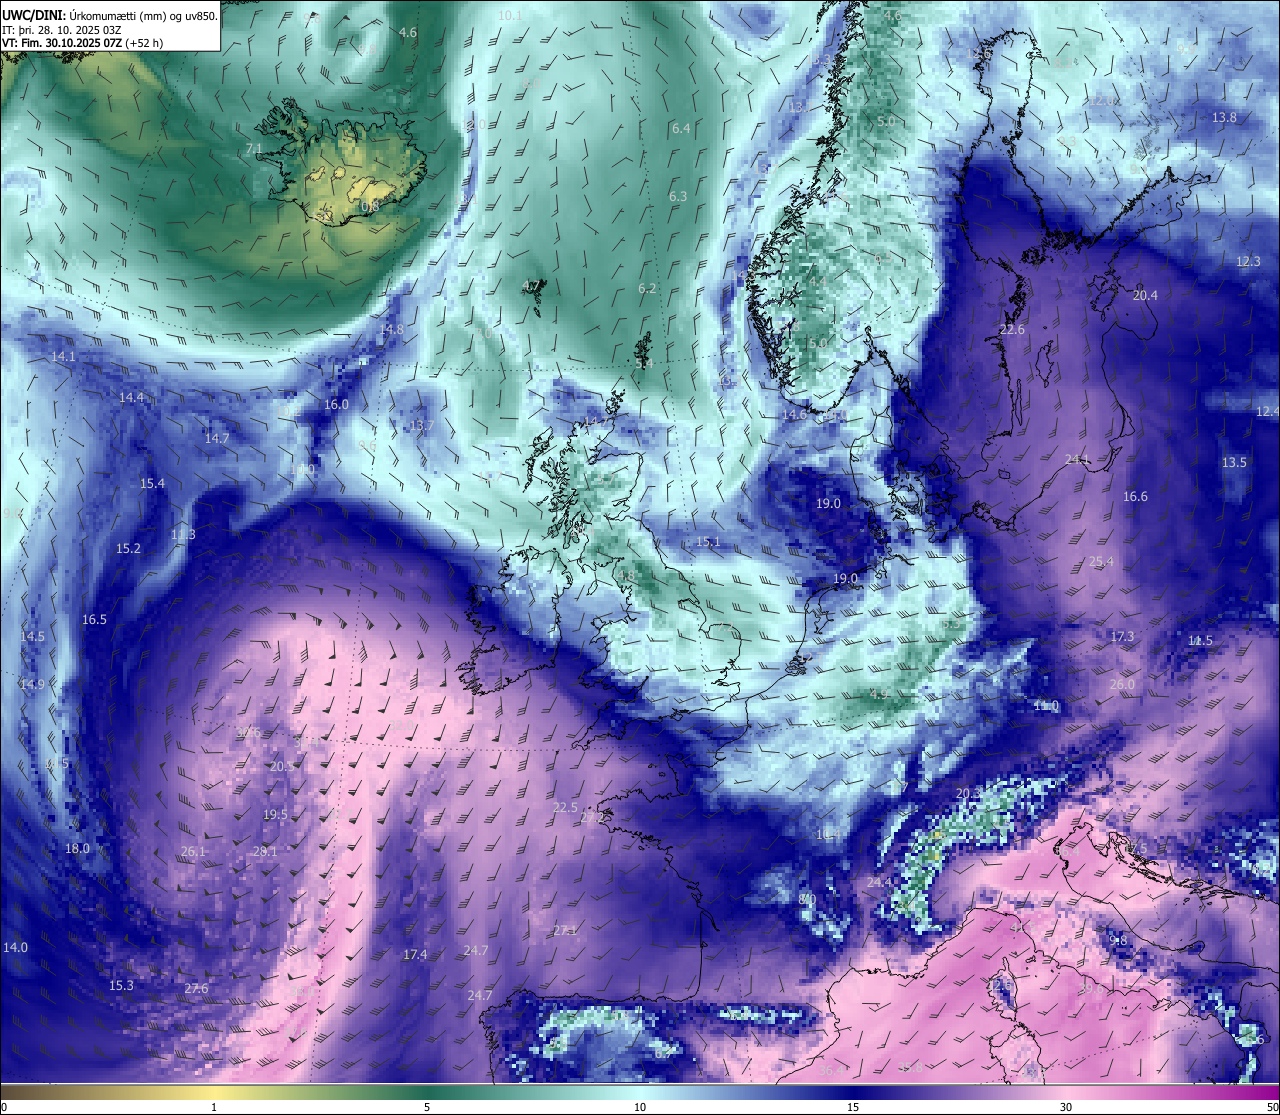Click the '15.4' value on the map

(x=152, y=483)
